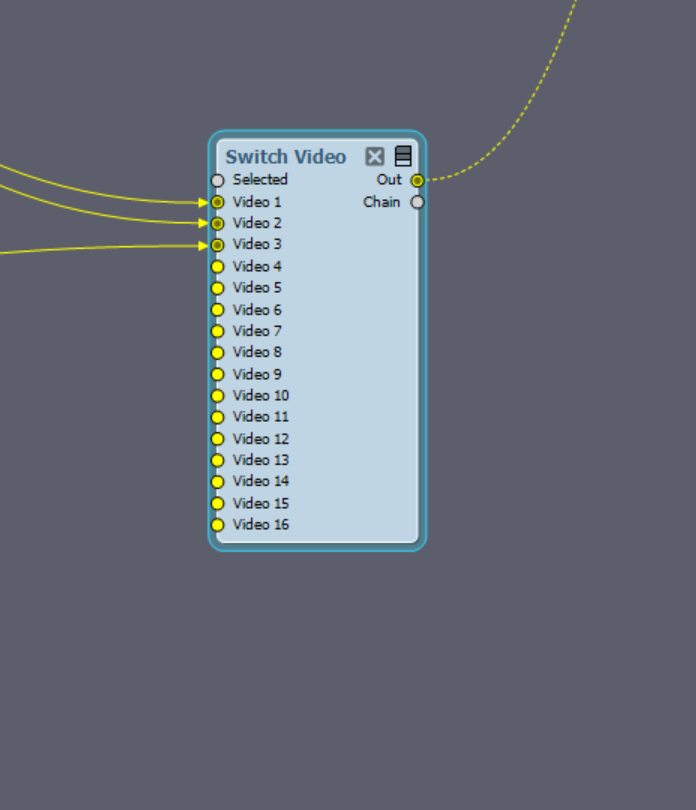Click the 'Video 12' label text
Screen dimensions: 696x810
pyautogui.click(x=261, y=439)
